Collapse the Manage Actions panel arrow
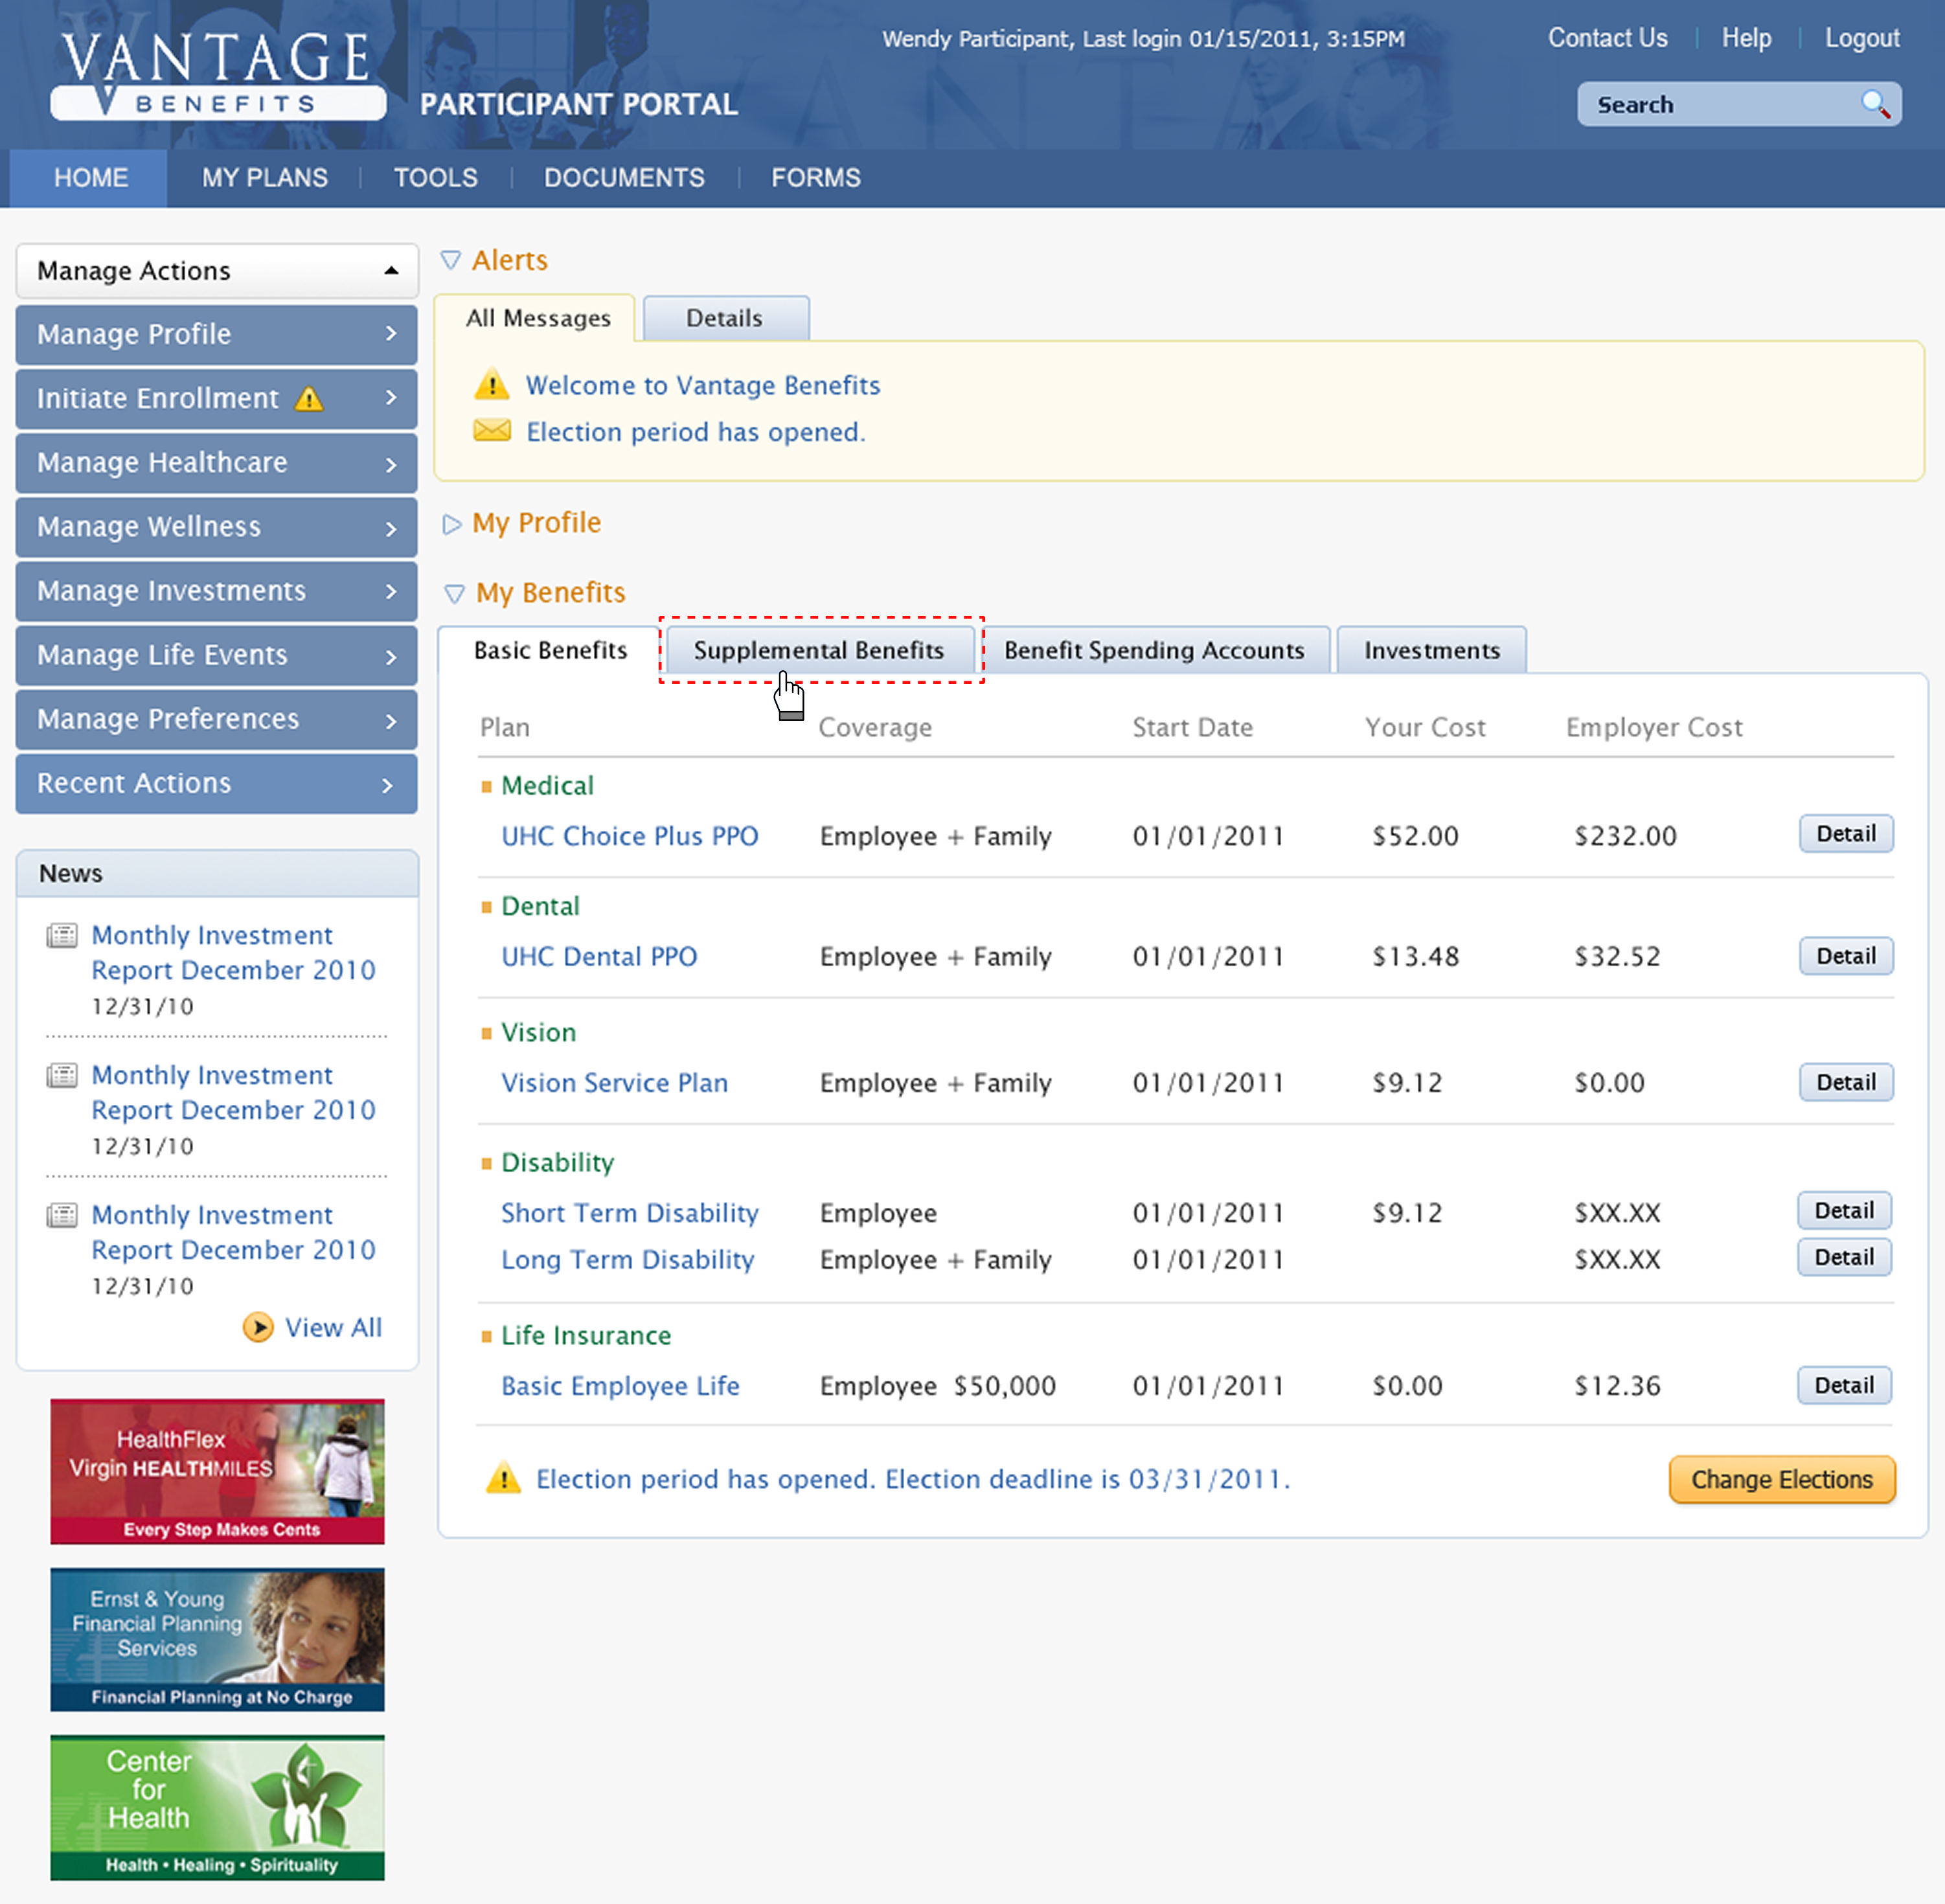 391,271
